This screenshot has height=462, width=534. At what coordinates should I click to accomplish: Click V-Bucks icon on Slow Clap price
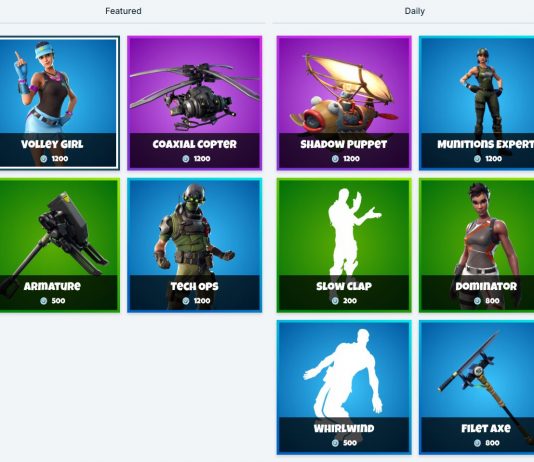coord(335,301)
